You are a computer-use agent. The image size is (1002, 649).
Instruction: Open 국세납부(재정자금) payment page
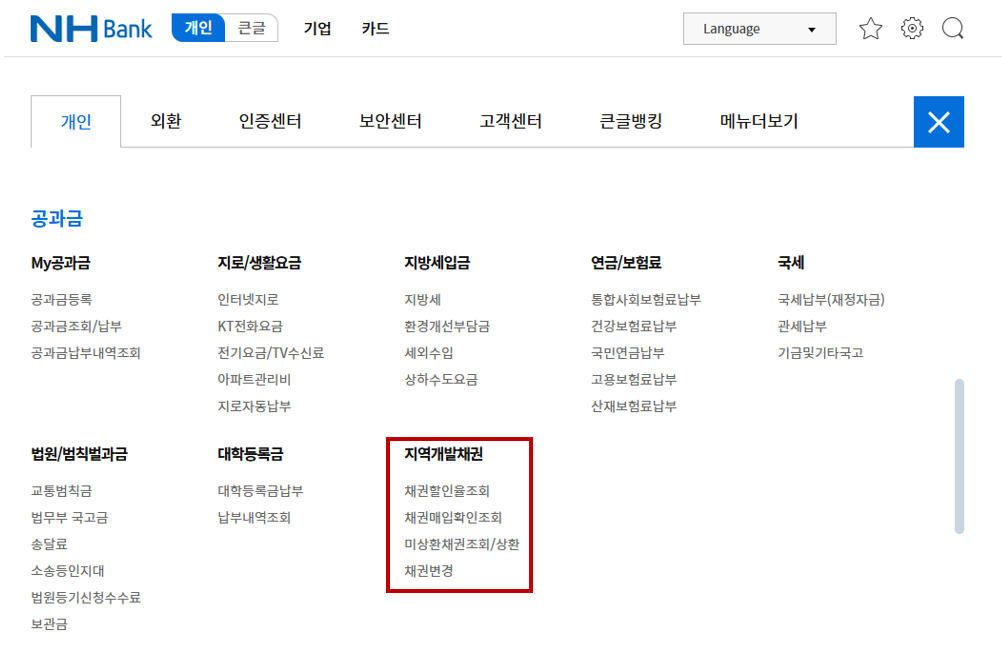pyautogui.click(x=830, y=299)
